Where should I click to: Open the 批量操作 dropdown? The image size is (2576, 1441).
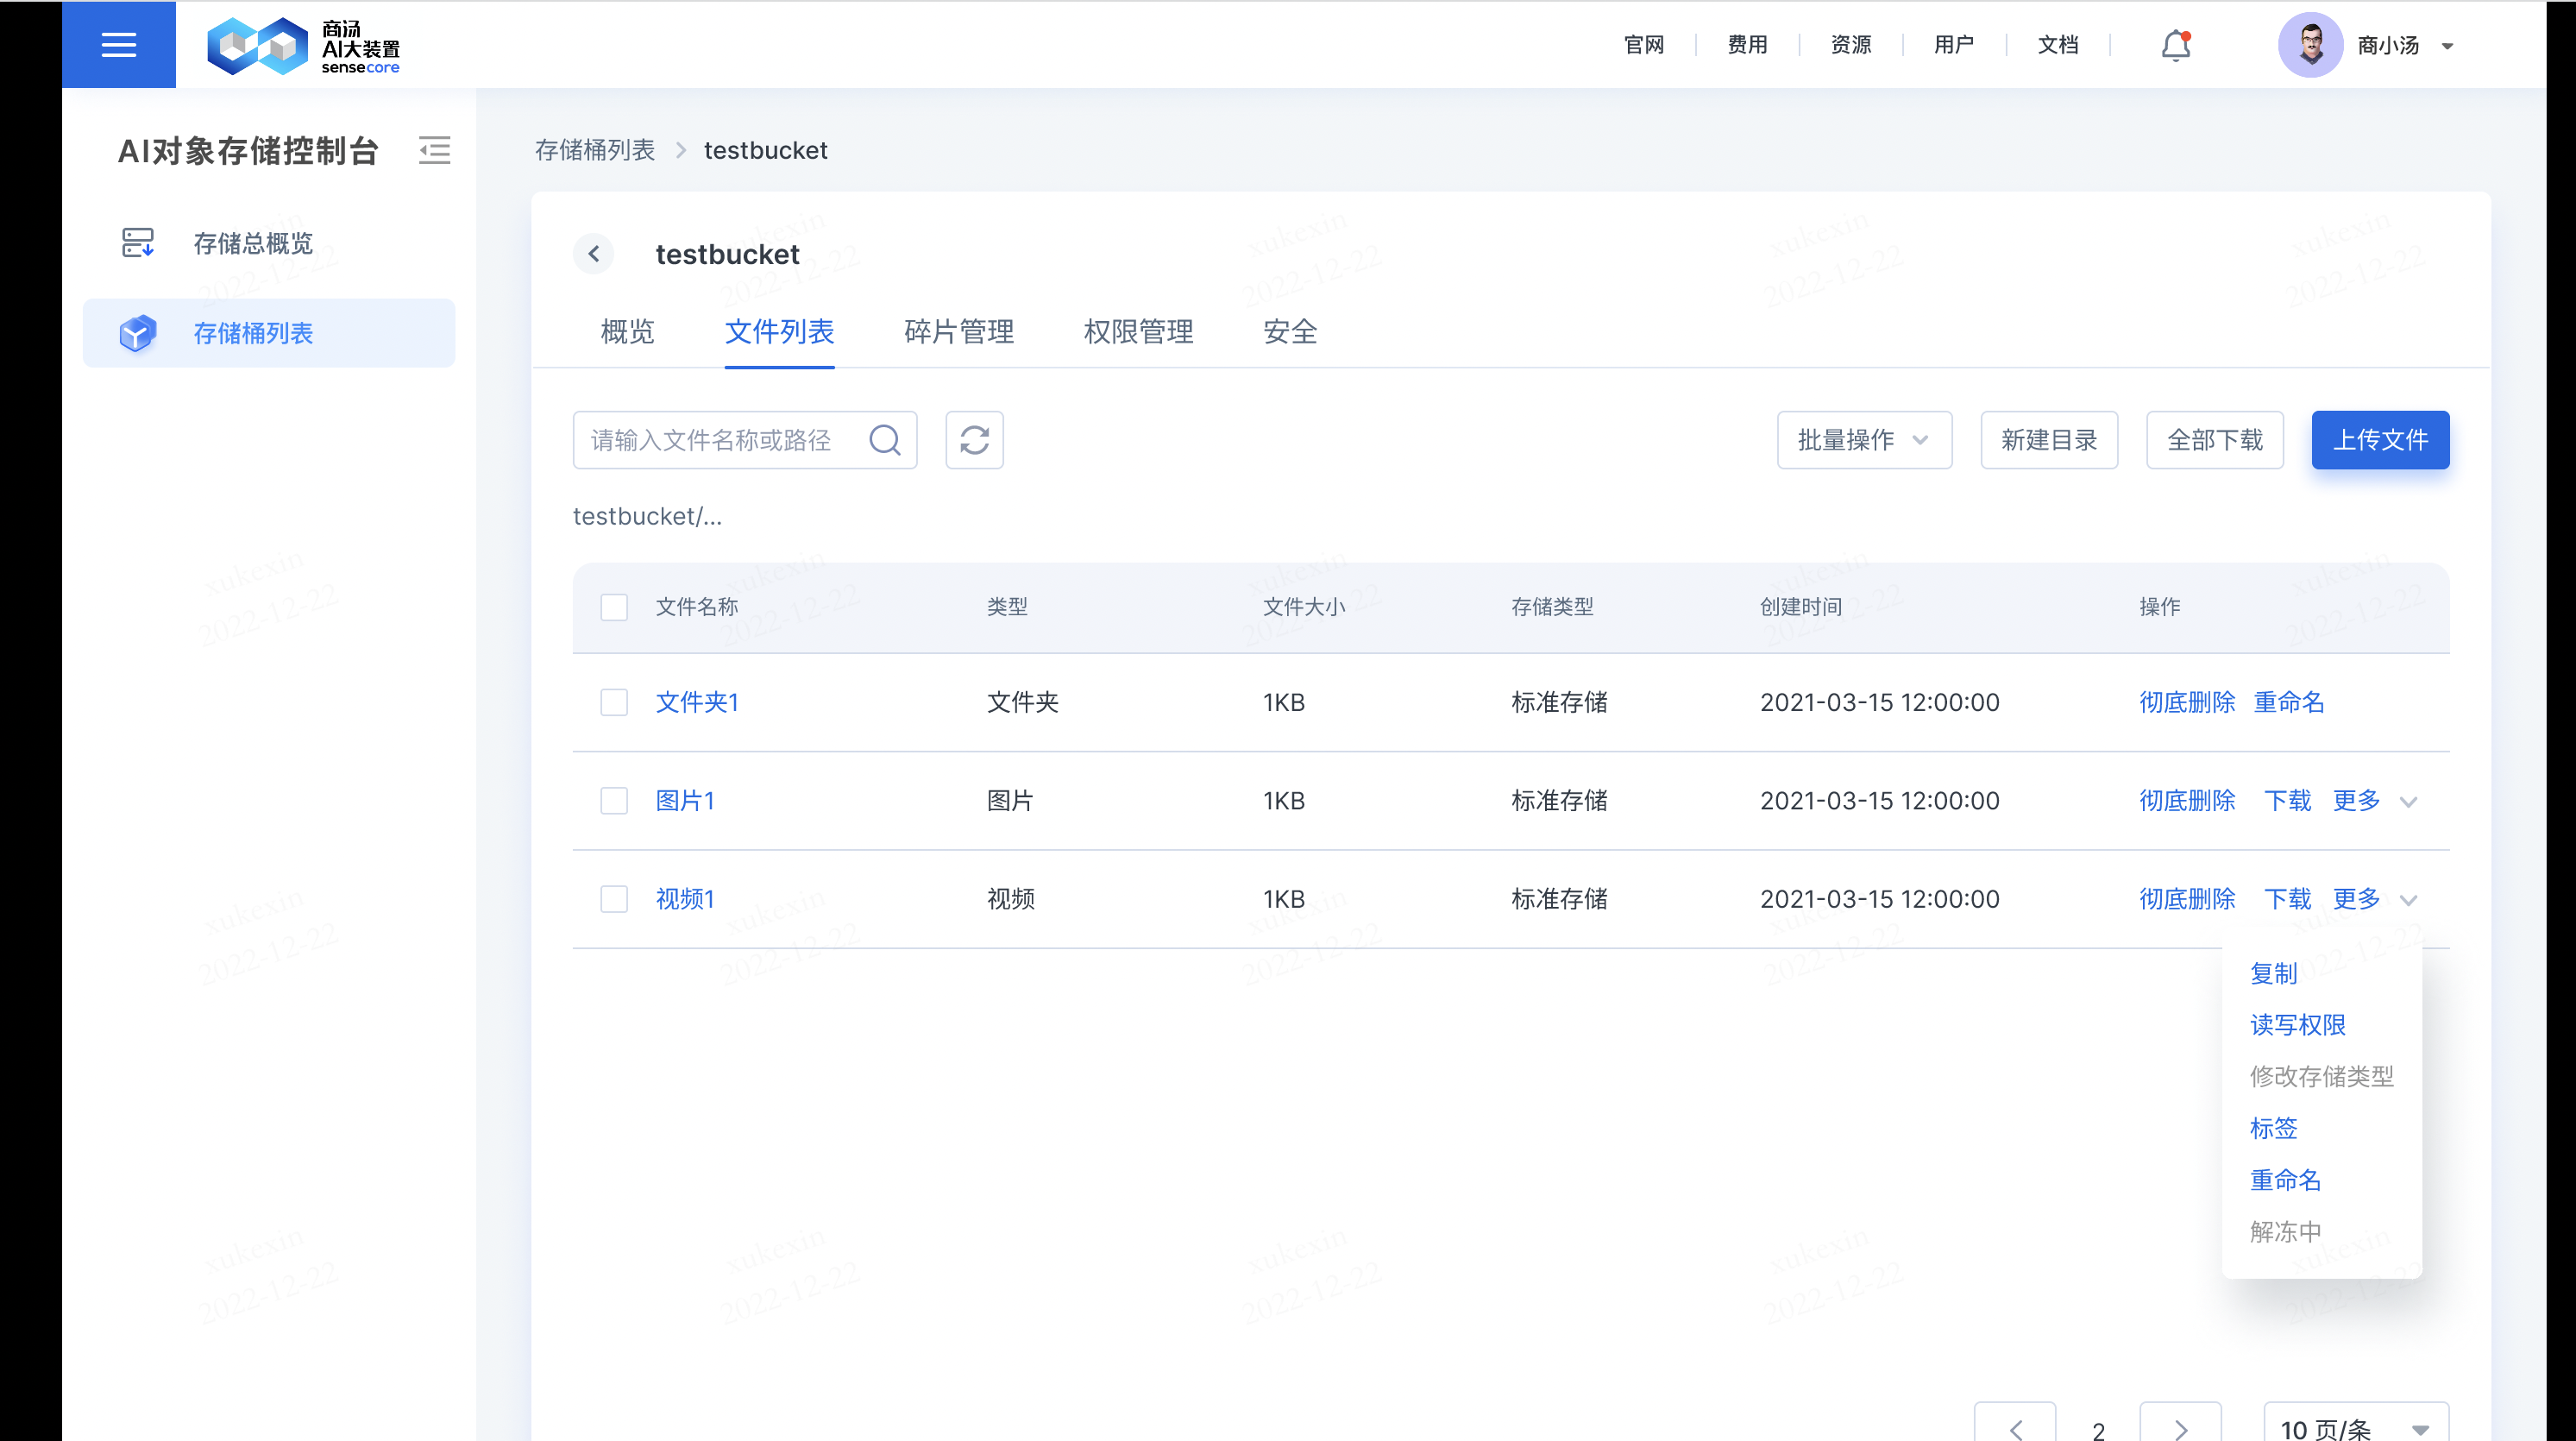tap(1863, 440)
